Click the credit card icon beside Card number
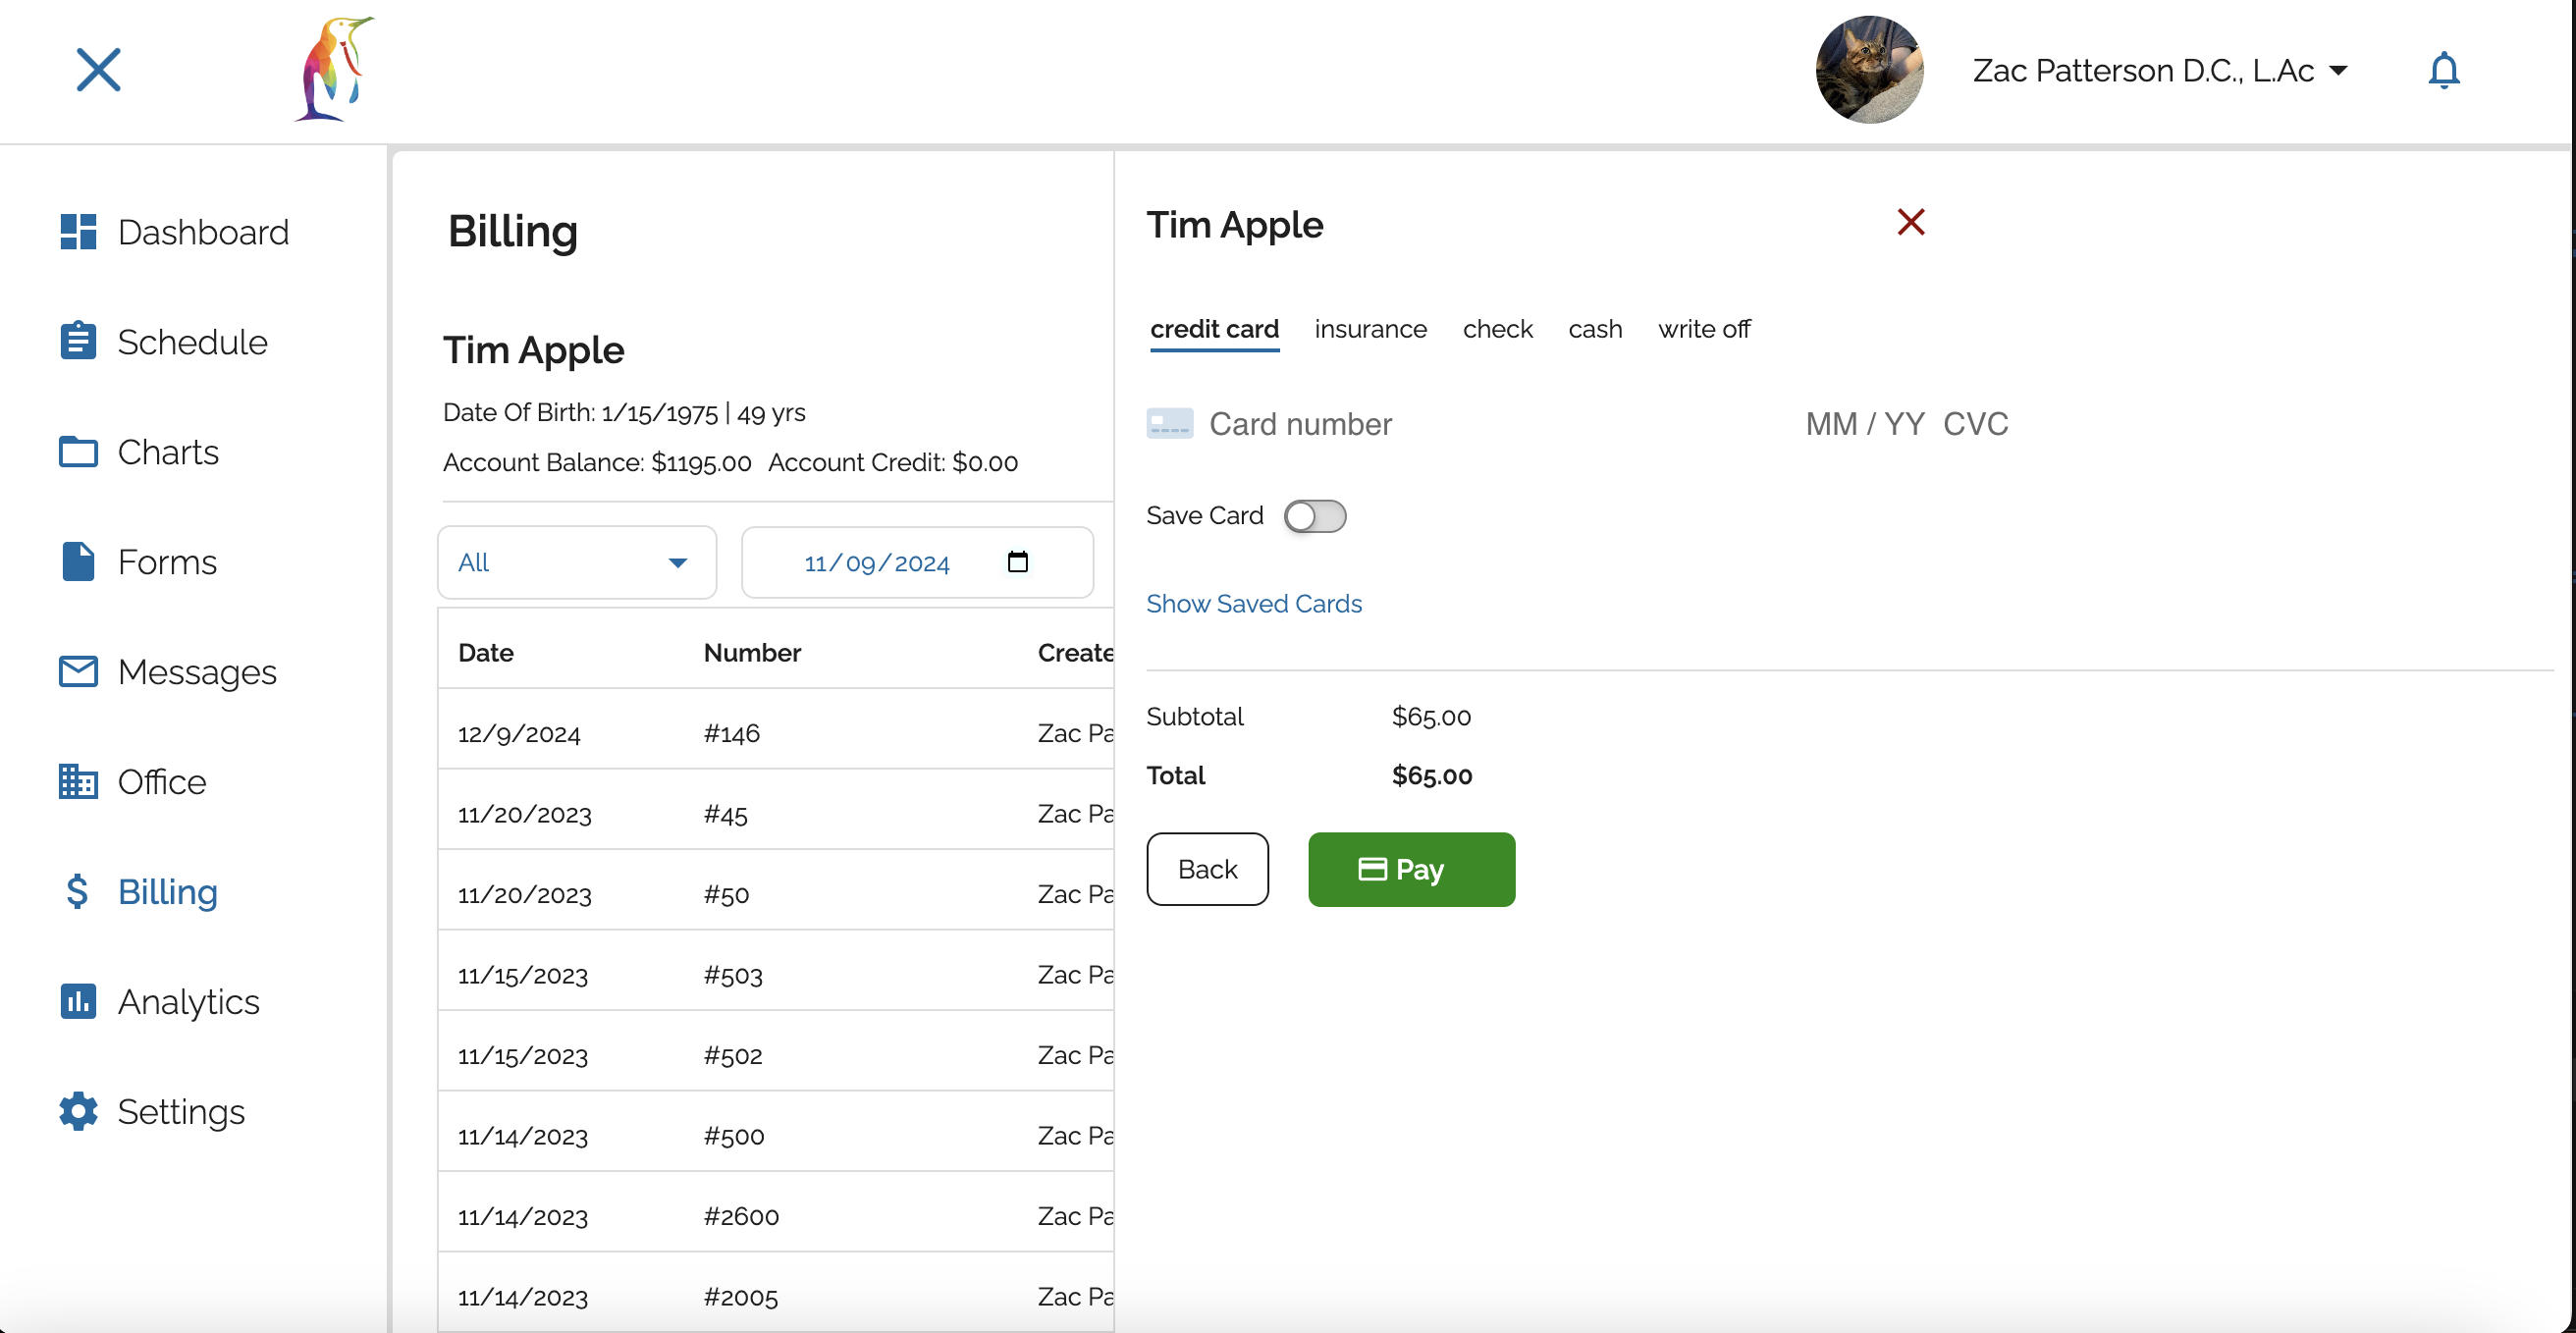 coord(1169,424)
